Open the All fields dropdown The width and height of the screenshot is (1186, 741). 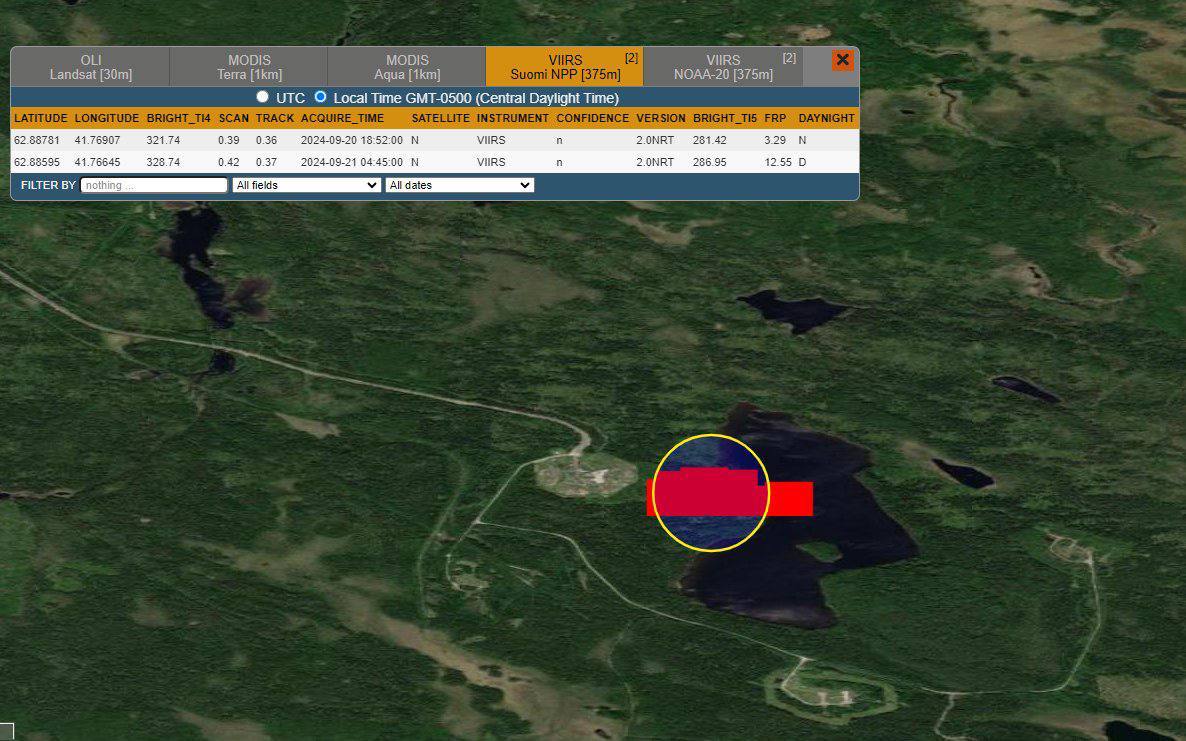[x=306, y=185]
